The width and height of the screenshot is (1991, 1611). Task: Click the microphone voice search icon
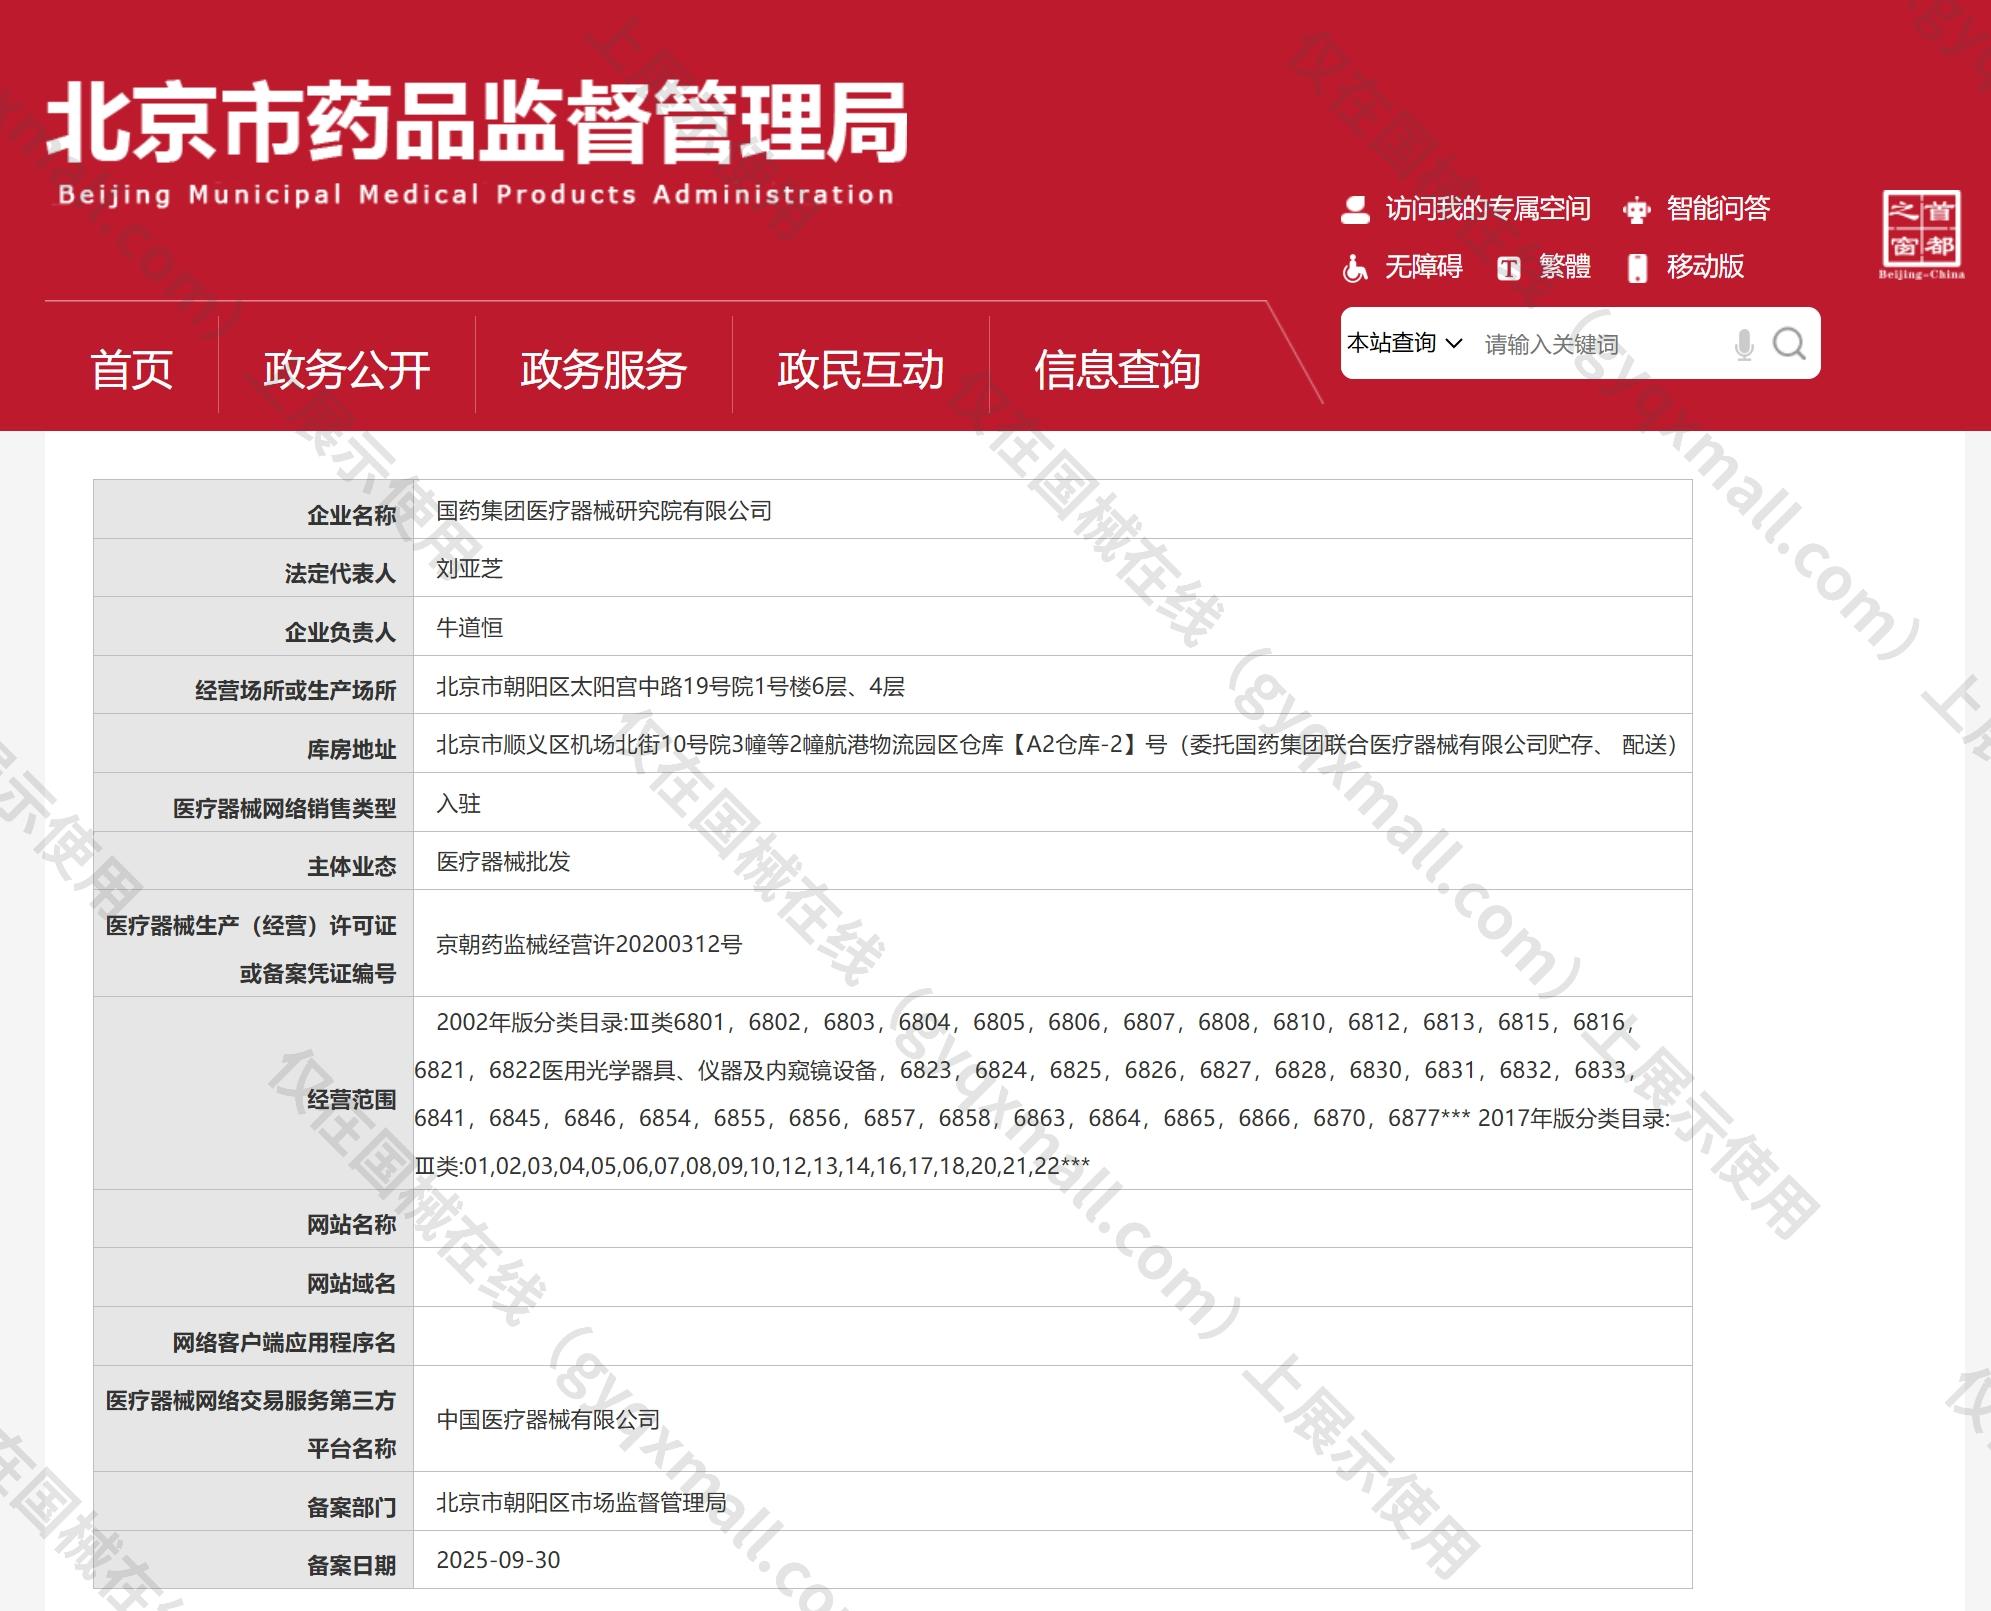coord(1744,344)
